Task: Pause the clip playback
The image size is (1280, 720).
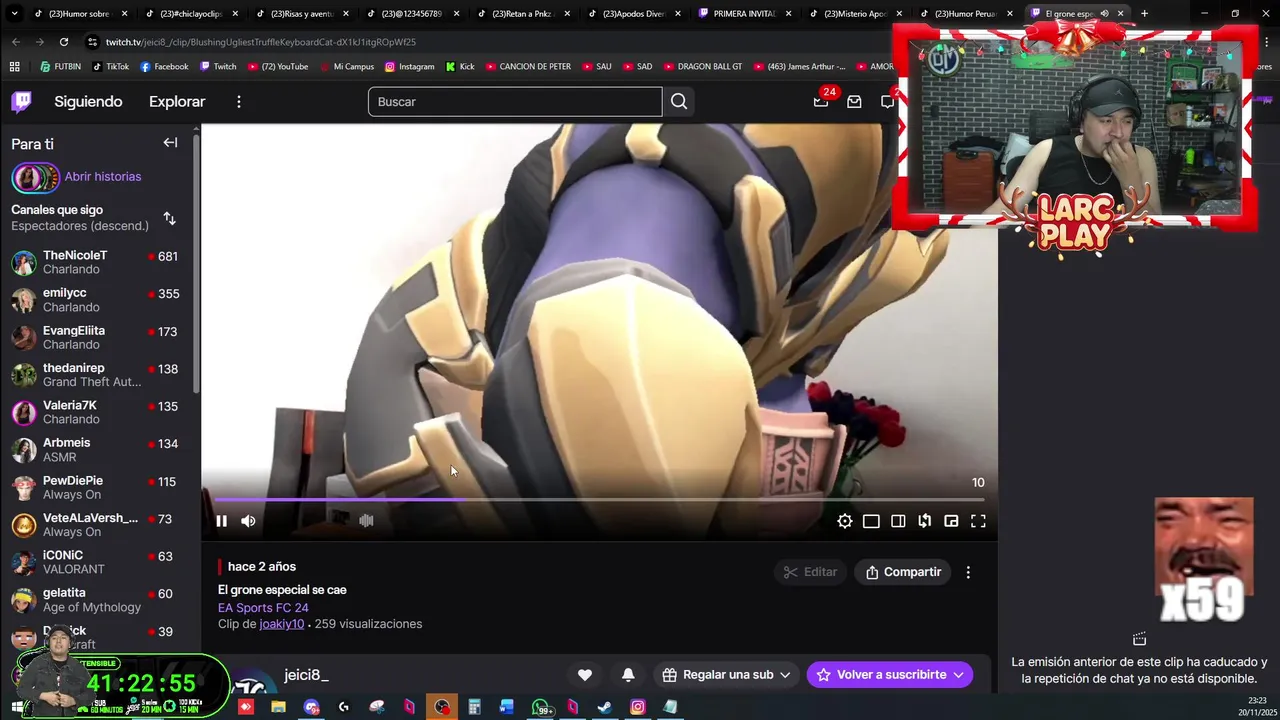Action: tap(221, 521)
